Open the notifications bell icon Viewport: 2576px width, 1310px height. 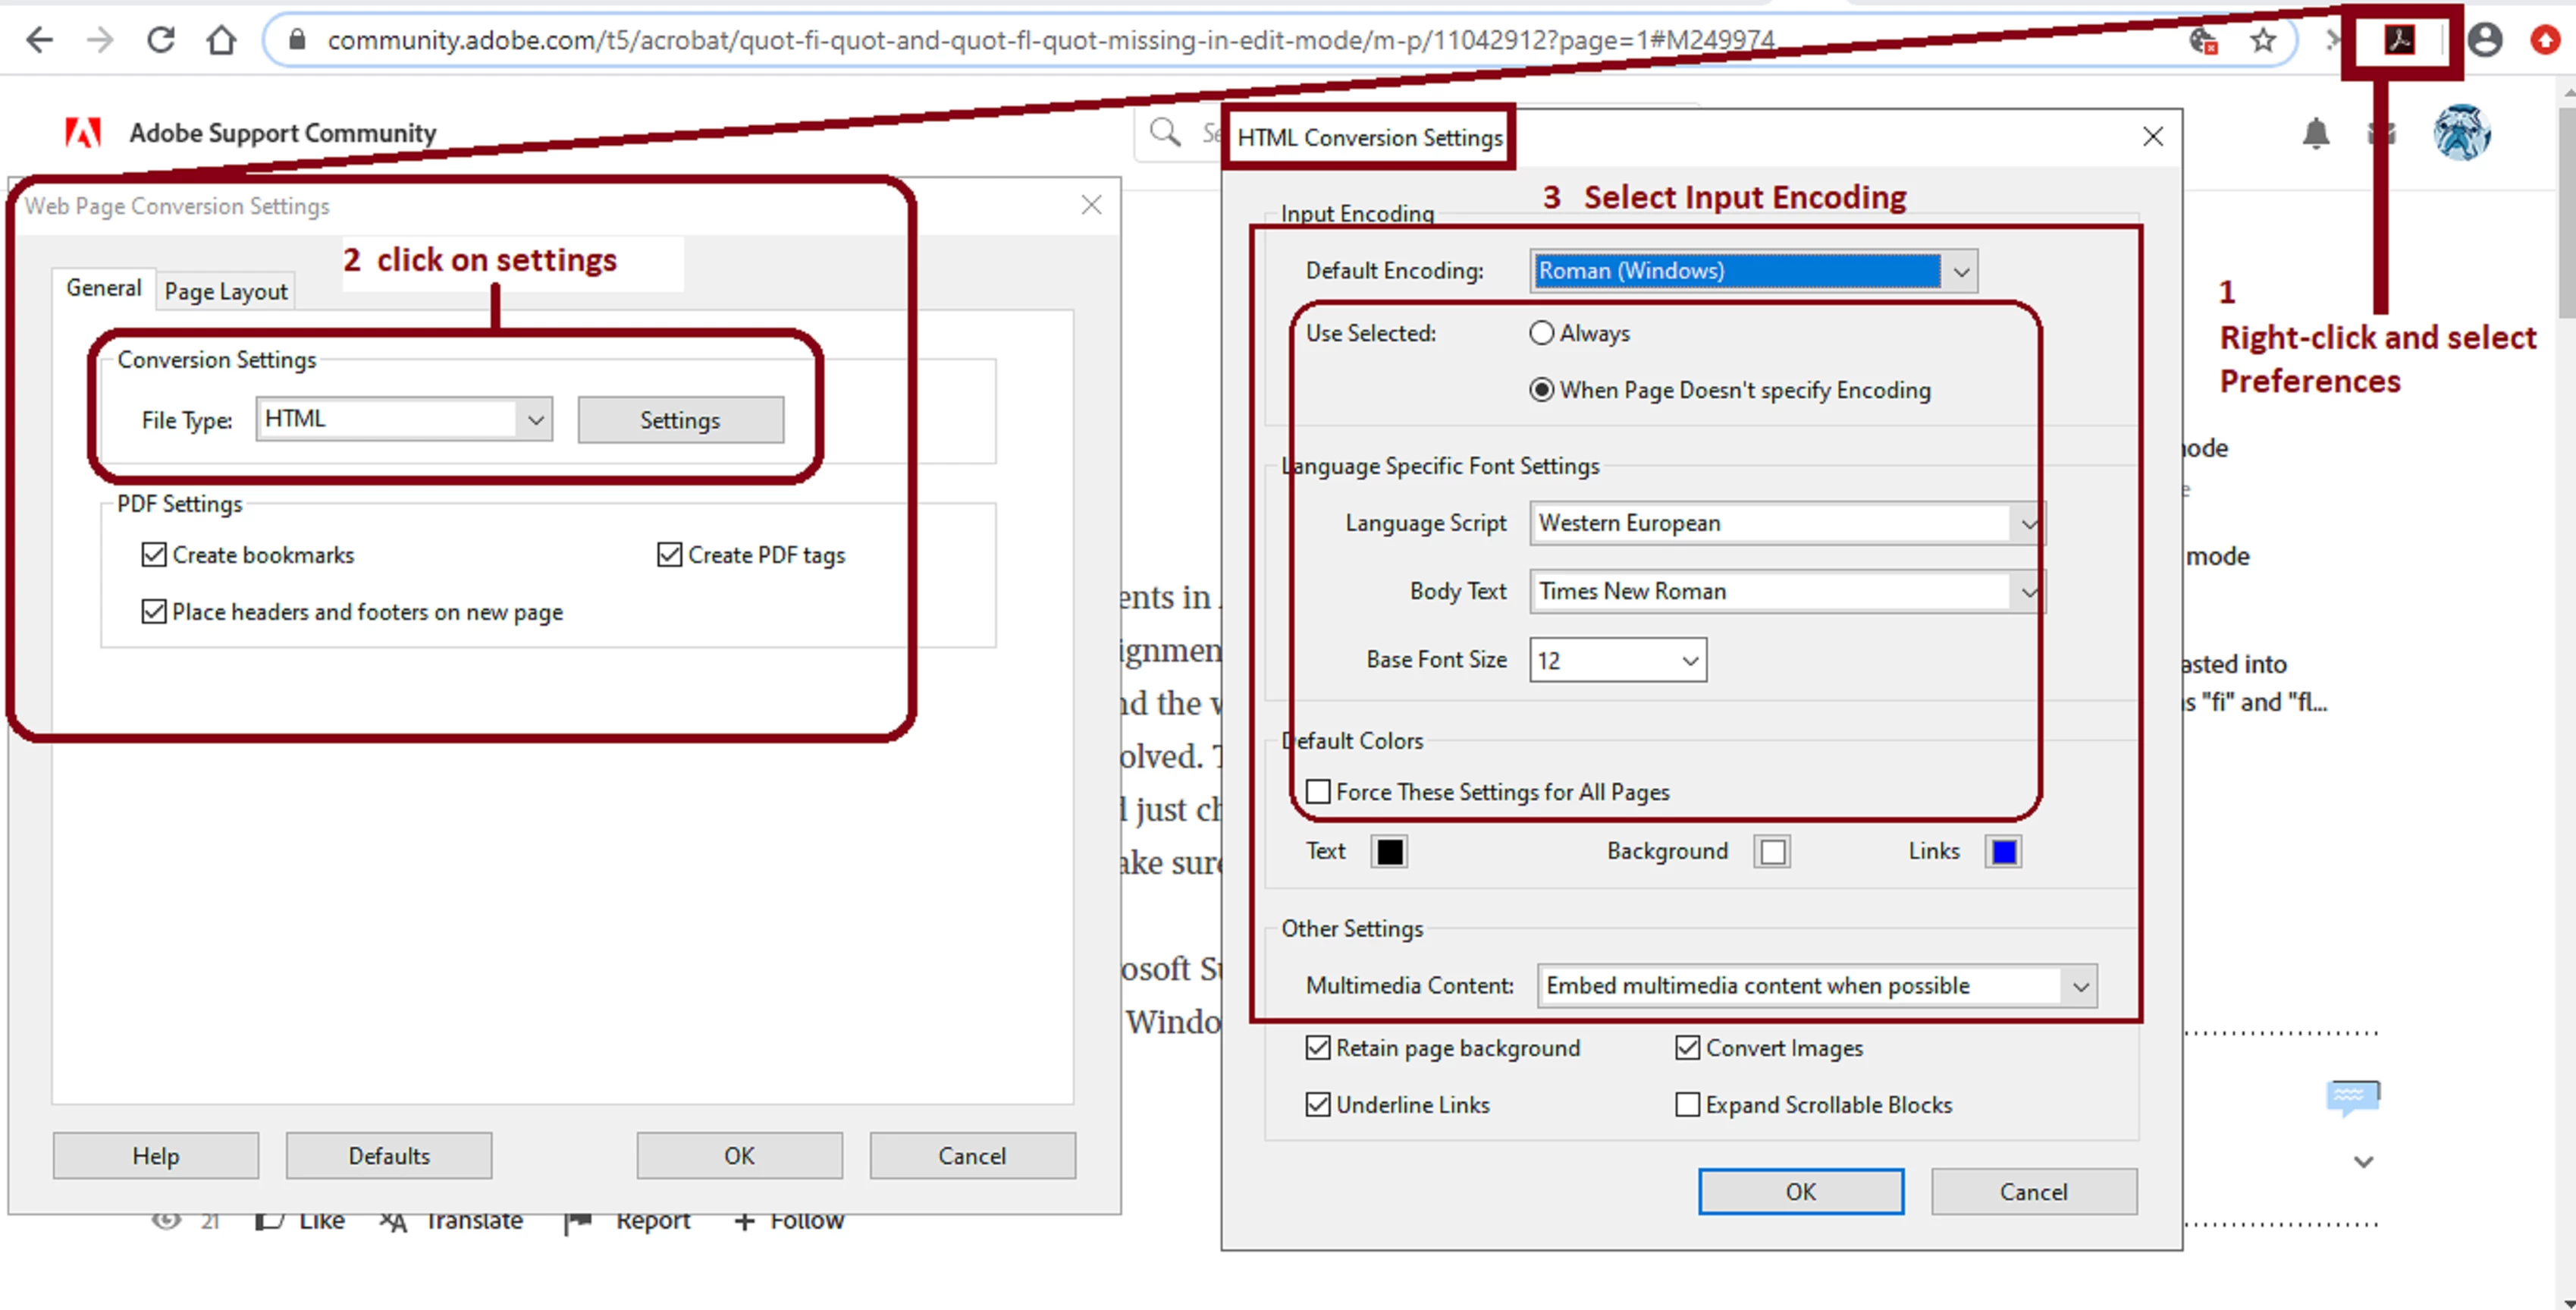(x=2315, y=133)
